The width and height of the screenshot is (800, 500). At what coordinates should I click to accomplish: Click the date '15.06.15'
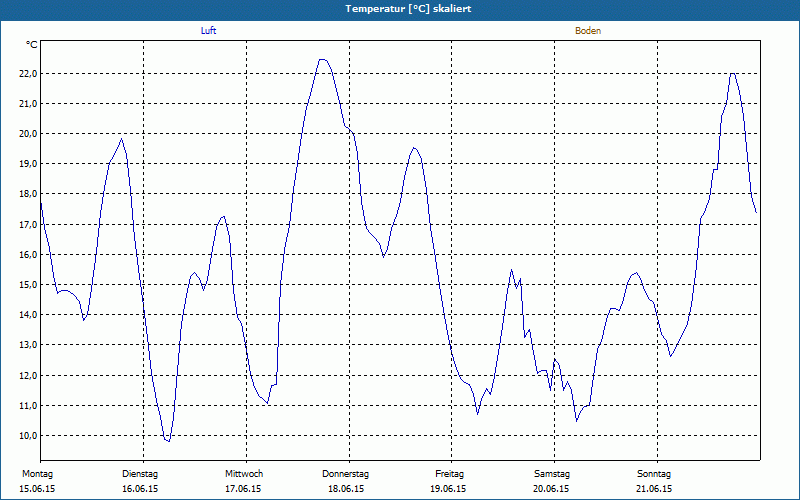point(37,489)
